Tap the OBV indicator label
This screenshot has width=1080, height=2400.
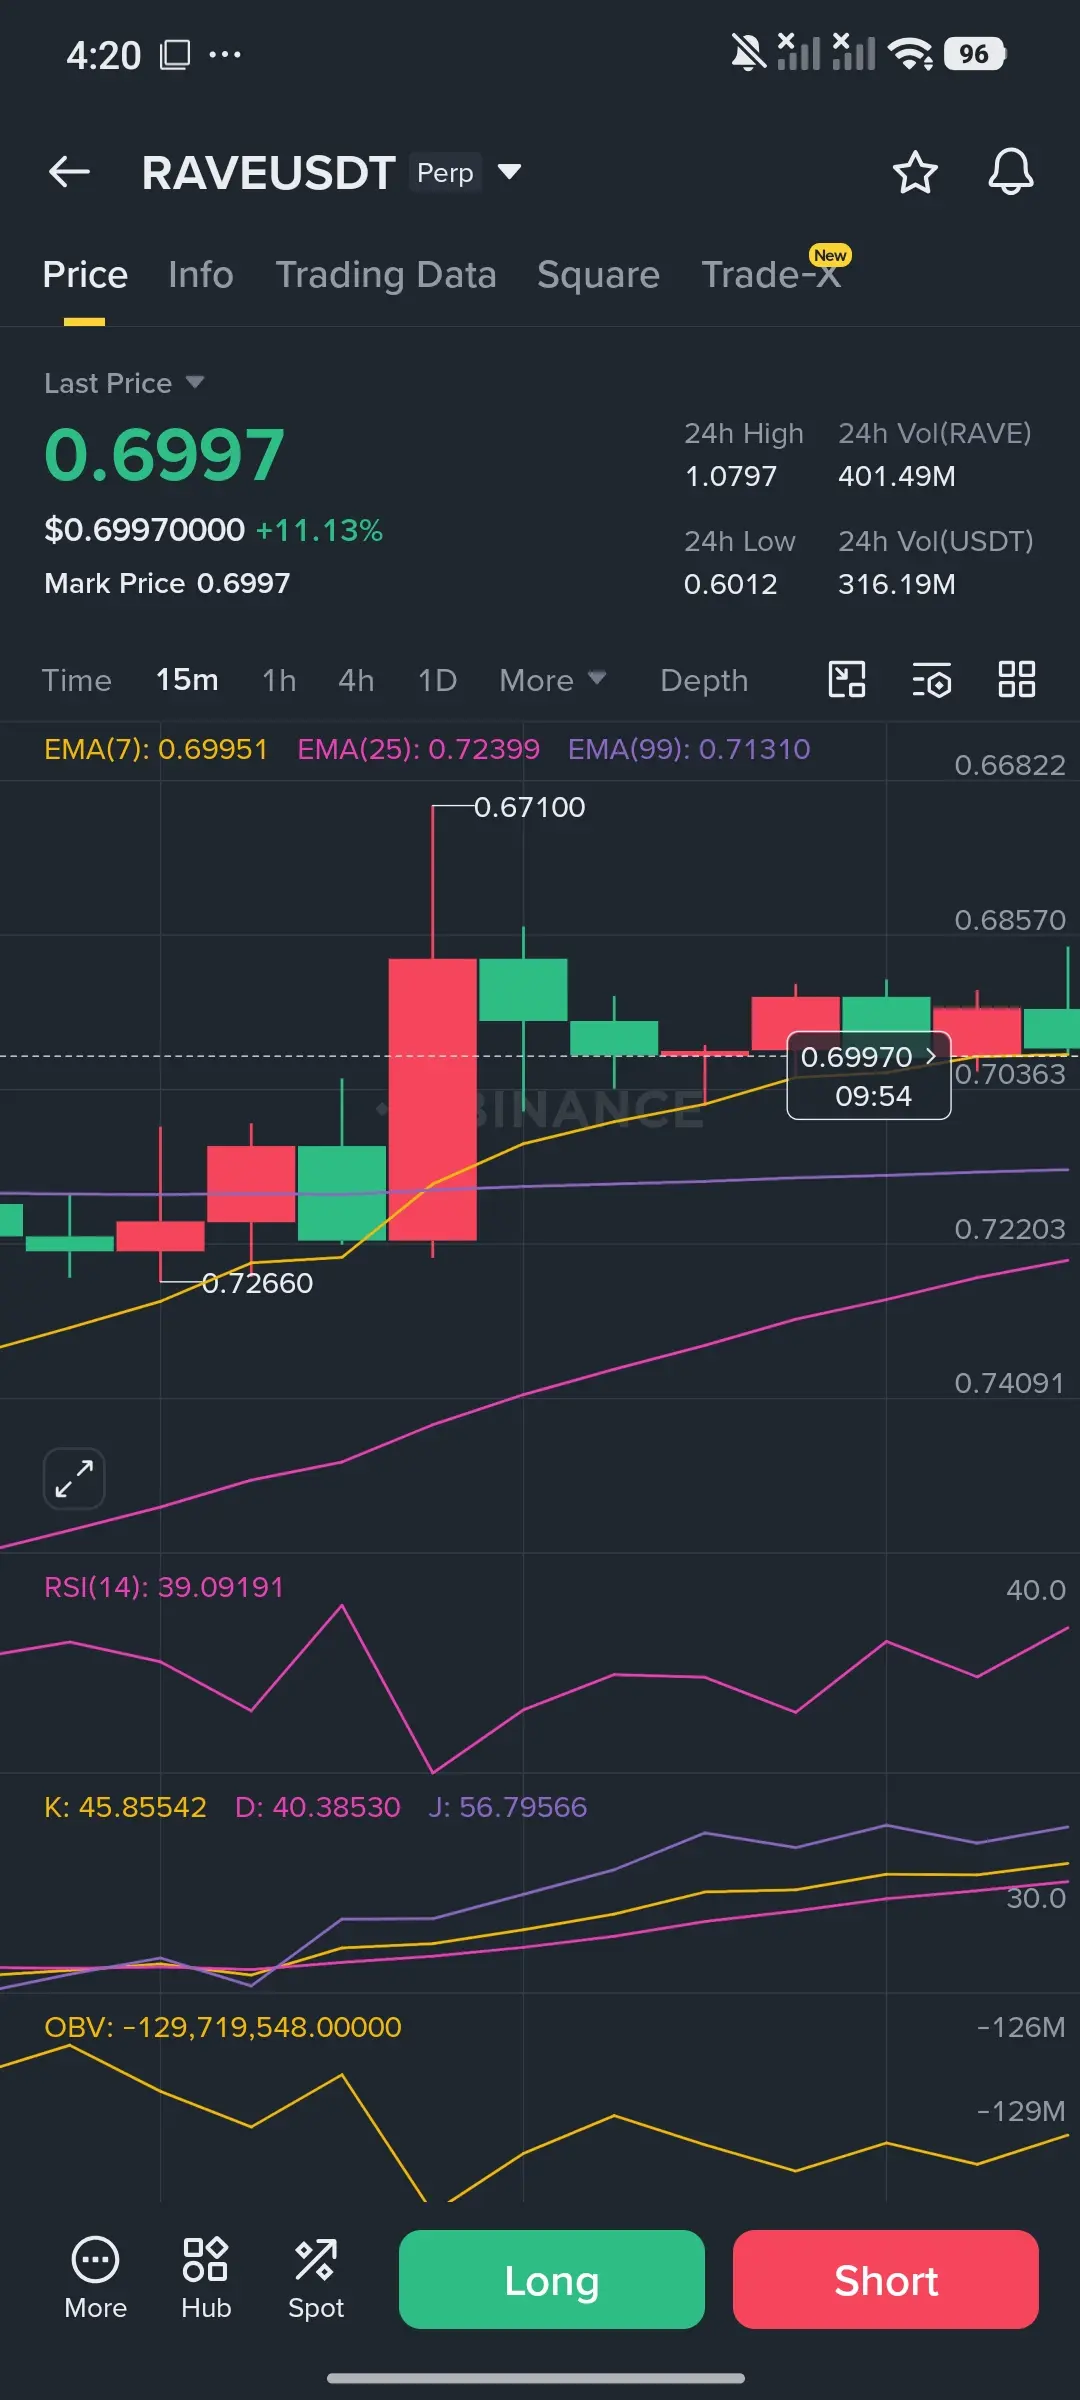tap(222, 2027)
